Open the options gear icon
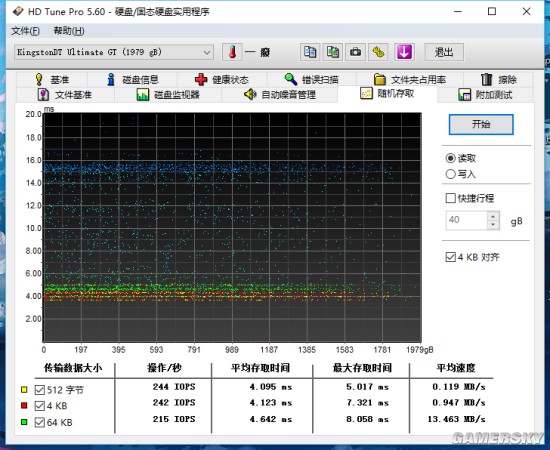 [x=378, y=52]
